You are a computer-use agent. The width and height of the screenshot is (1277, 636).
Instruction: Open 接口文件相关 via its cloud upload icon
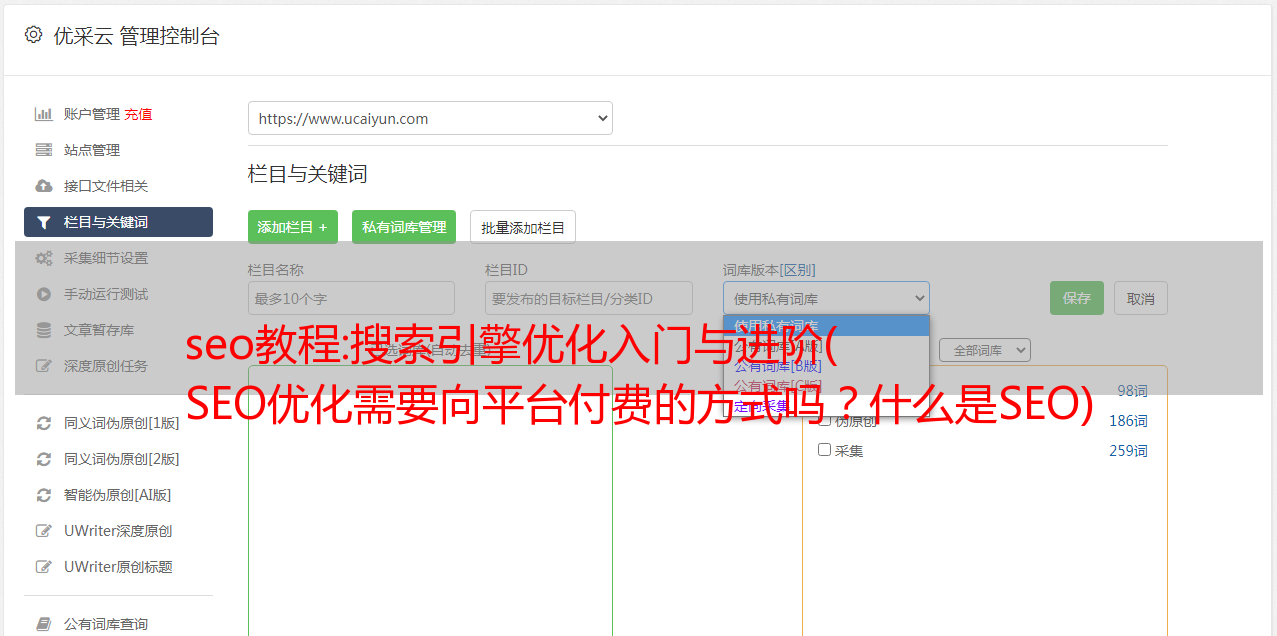(x=43, y=186)
